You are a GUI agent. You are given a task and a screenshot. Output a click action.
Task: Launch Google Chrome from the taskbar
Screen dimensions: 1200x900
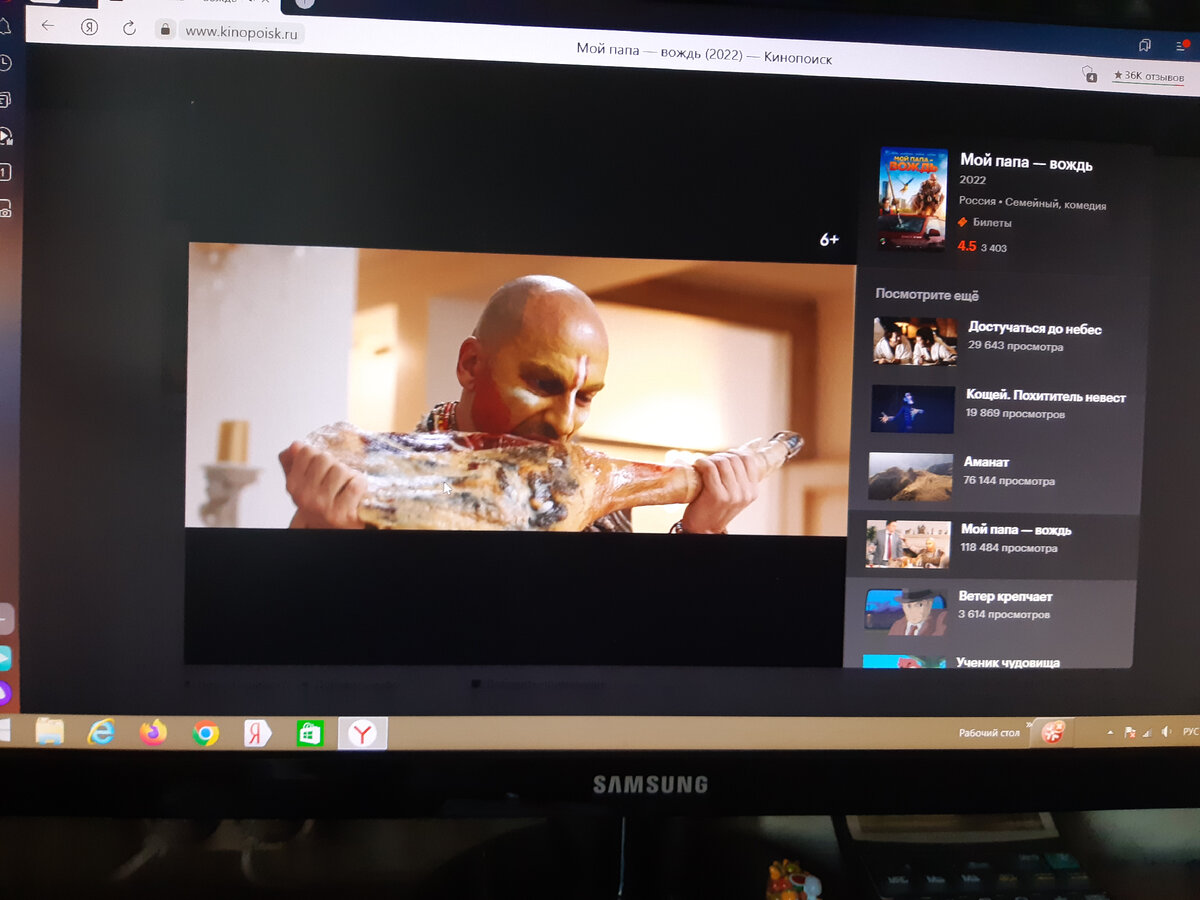(205, 734)
